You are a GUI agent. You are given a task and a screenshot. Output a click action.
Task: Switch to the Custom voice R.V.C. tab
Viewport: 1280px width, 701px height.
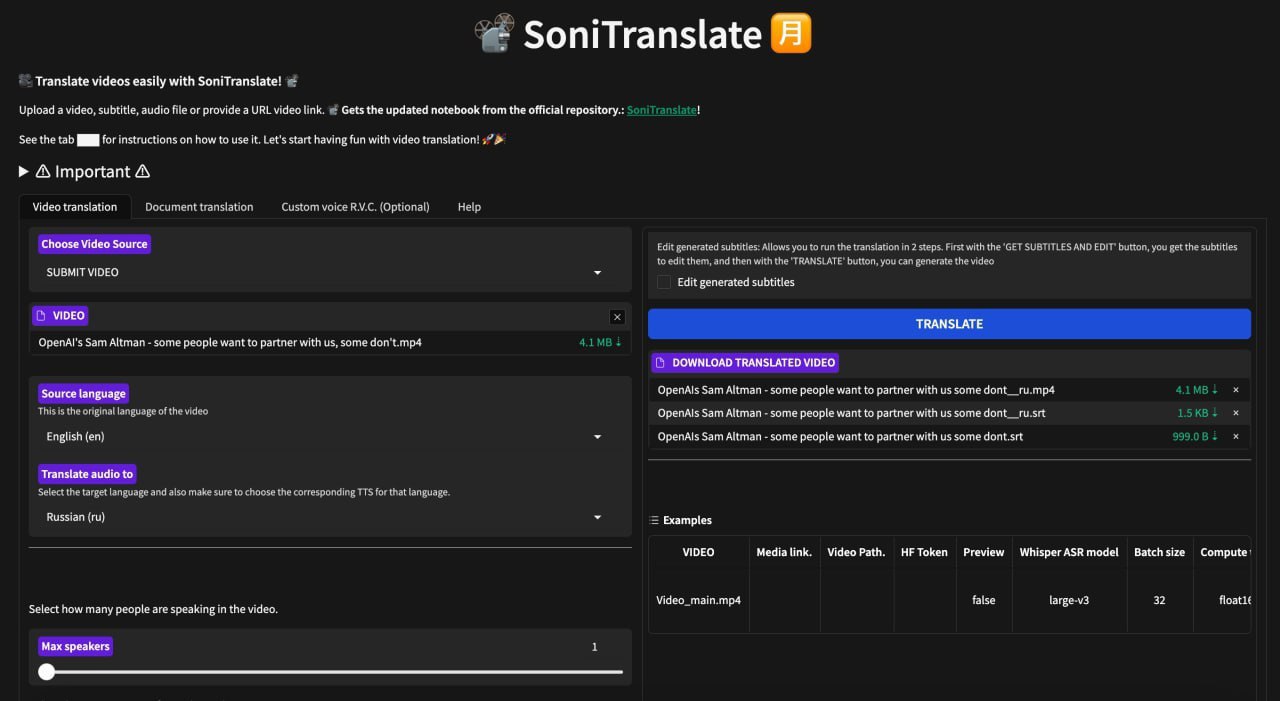tap(355, 207)
